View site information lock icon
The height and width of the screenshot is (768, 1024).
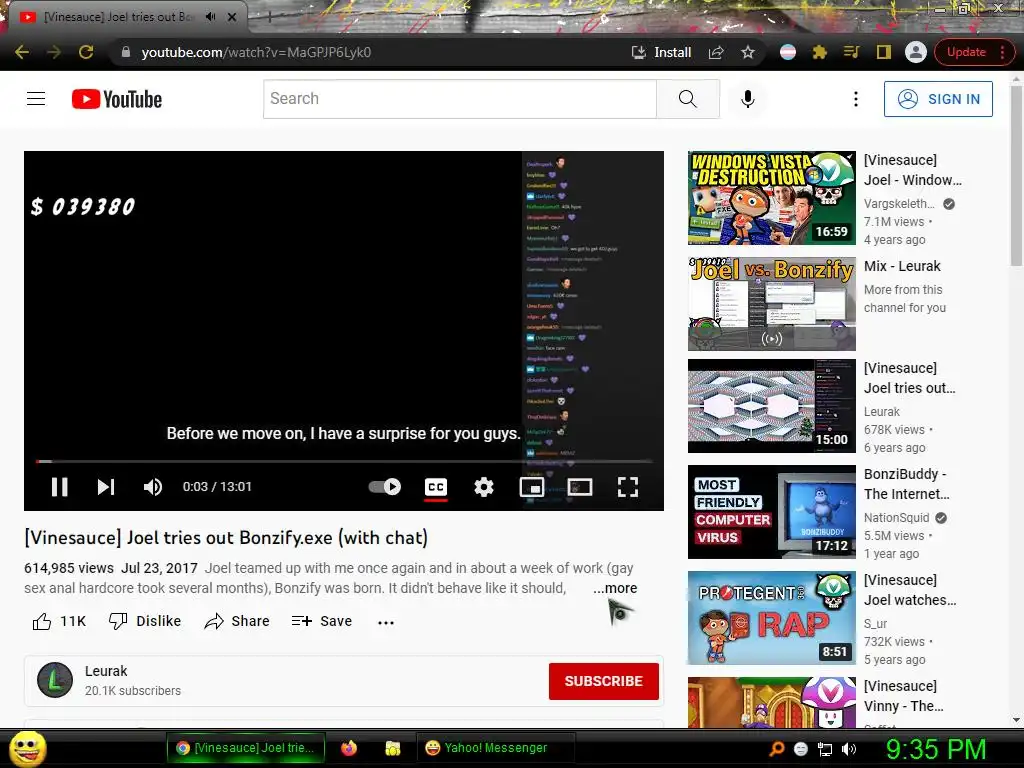click(126, 52)
